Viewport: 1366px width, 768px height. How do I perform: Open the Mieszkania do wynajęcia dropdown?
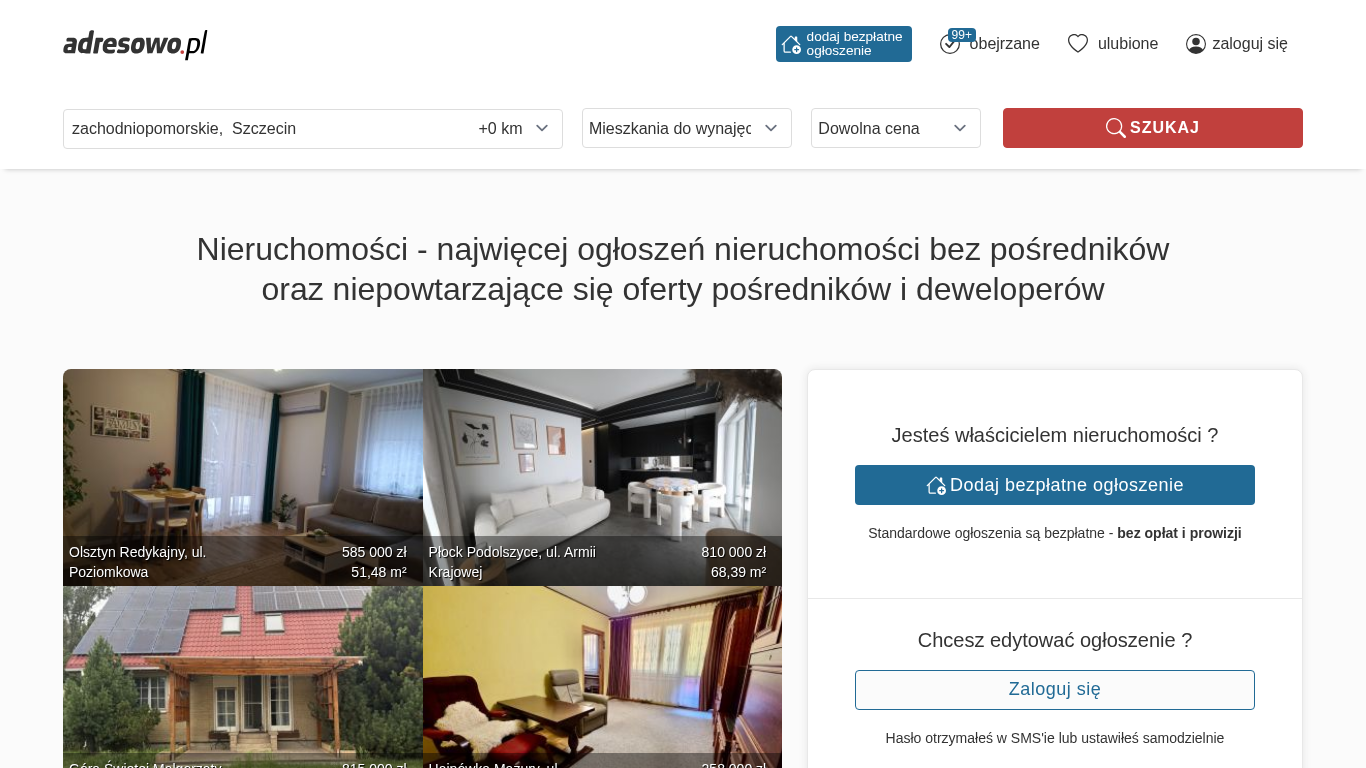(x=687, y=128)
